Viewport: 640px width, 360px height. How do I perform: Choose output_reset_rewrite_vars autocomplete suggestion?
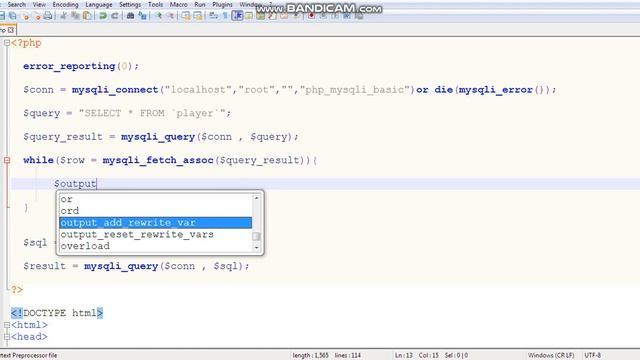tap(156, 234)
